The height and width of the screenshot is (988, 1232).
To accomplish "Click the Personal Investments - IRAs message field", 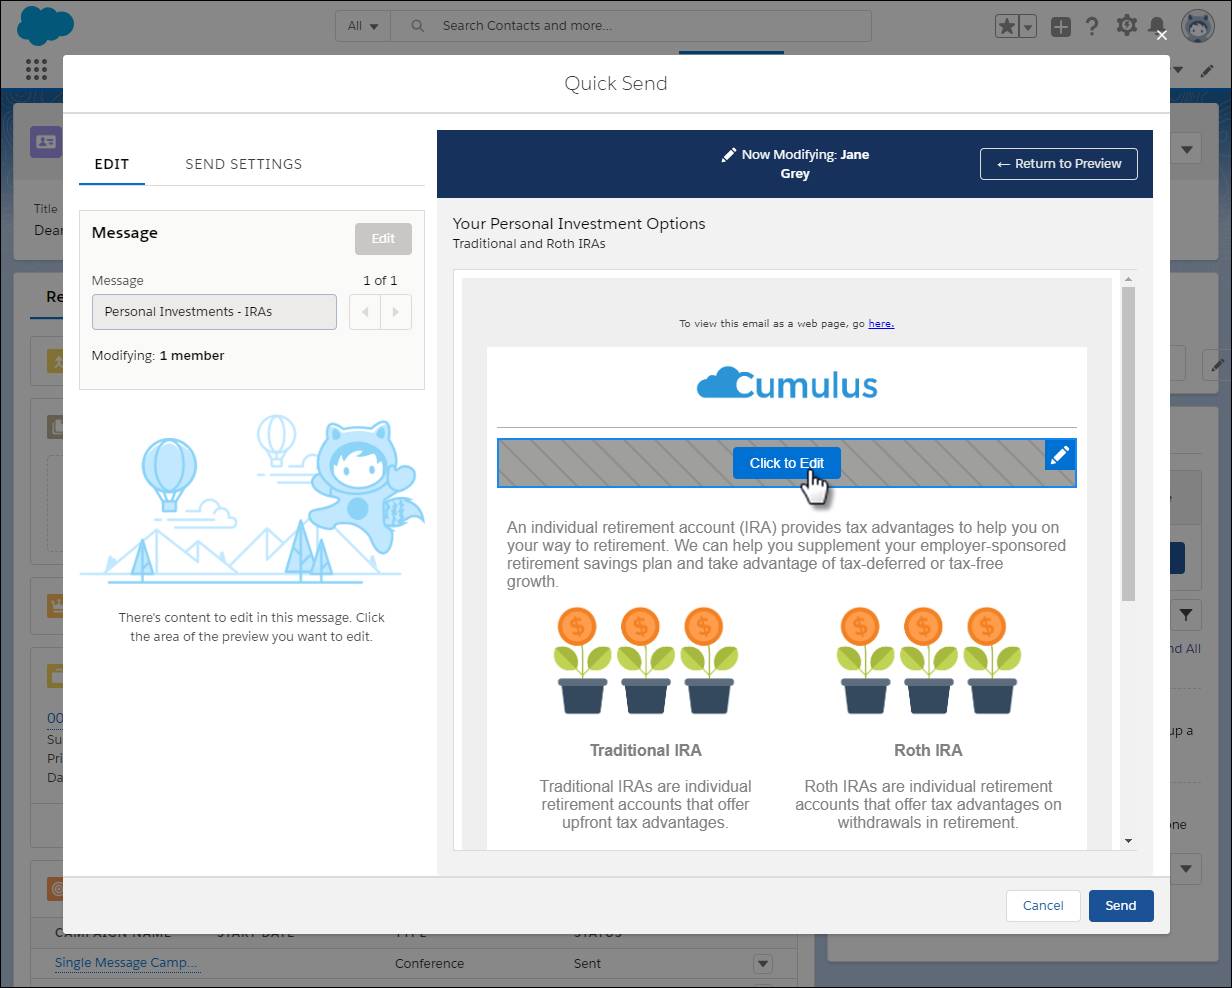I will point(214,312).
